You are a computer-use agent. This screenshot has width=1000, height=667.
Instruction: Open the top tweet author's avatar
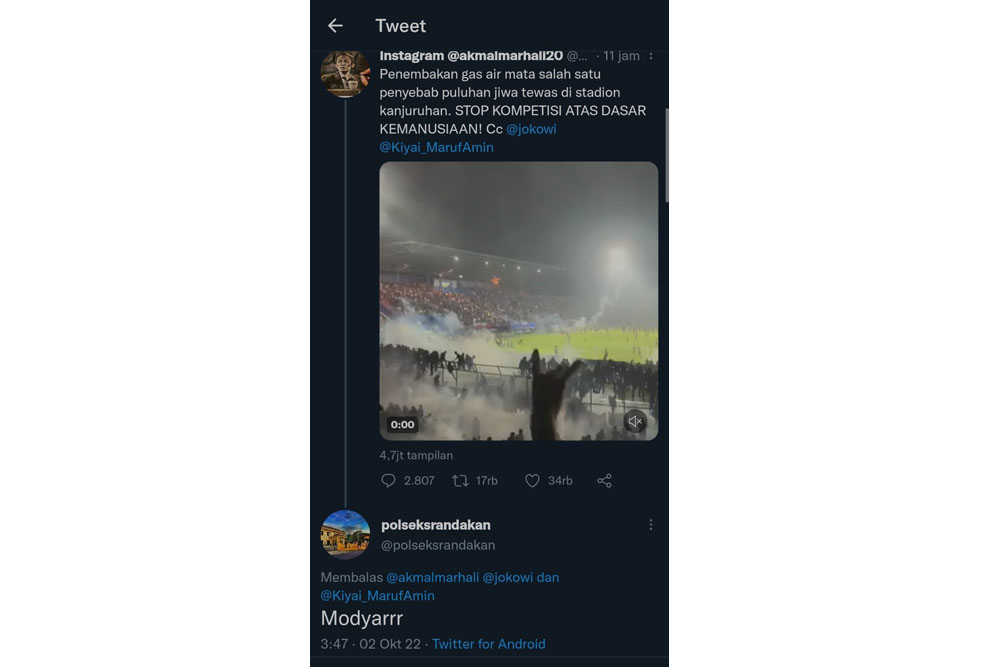(x=345, y=74)
